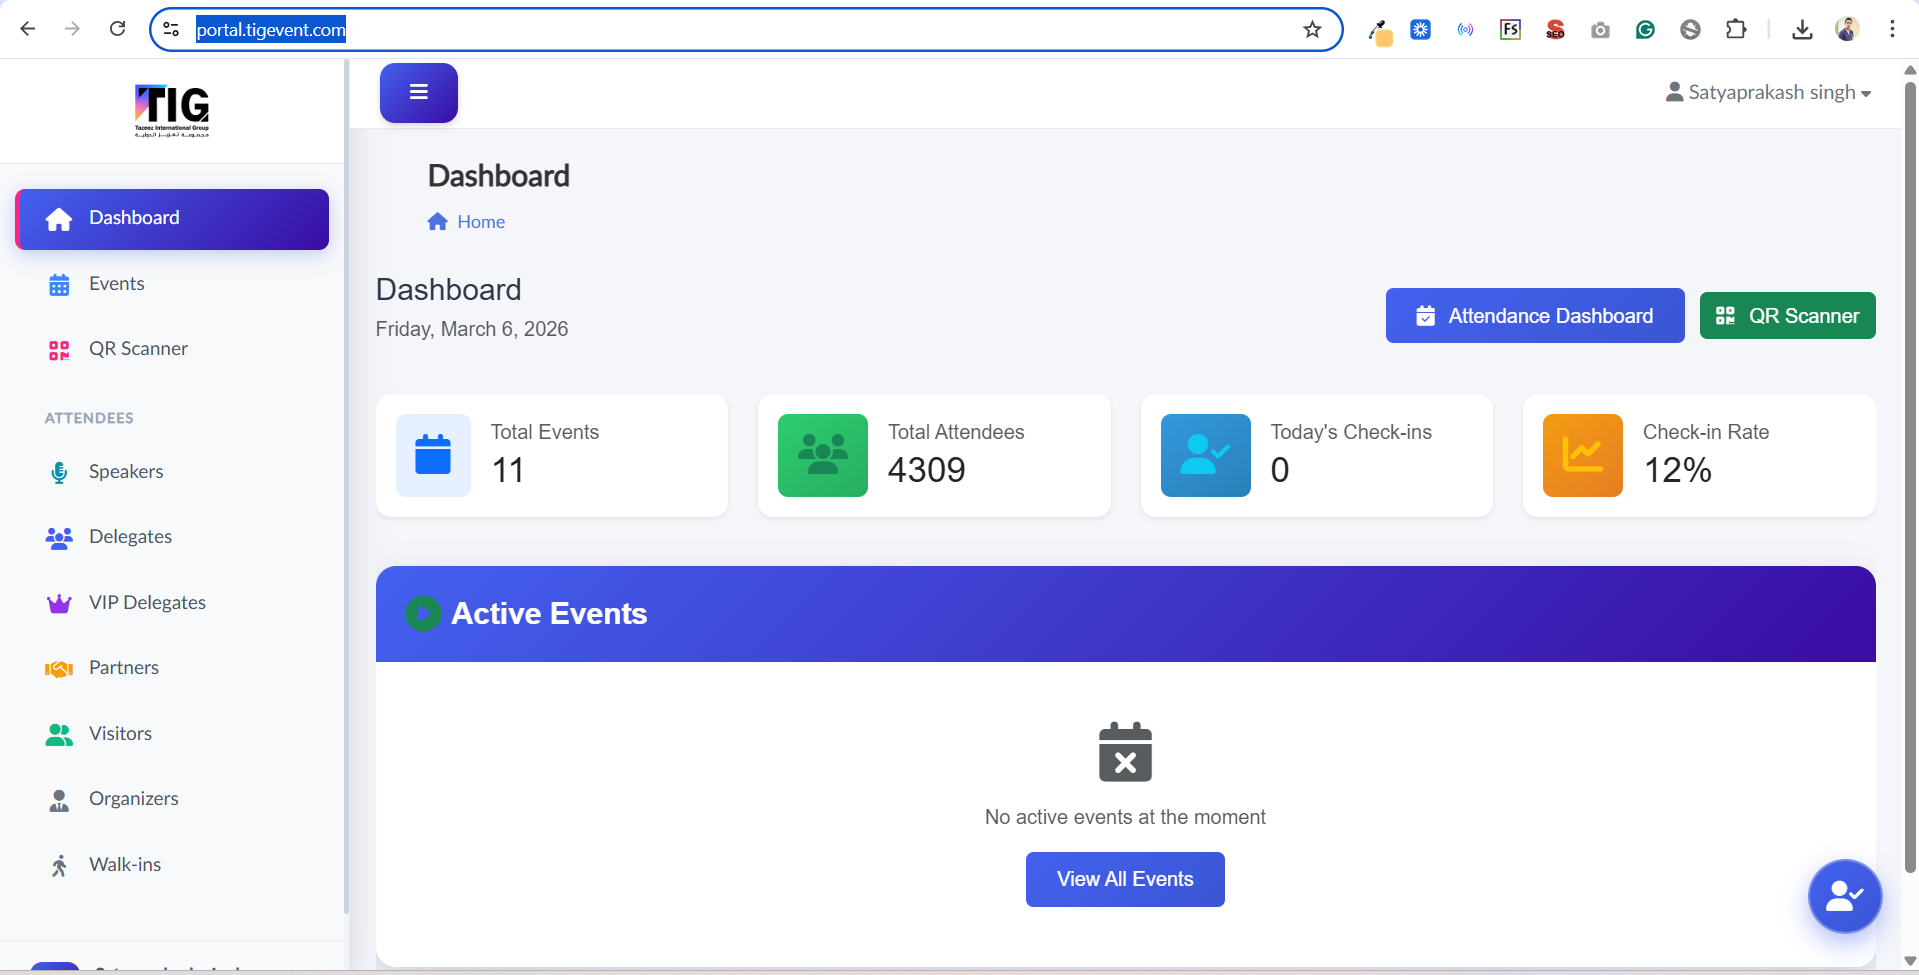Open the Attendance Dashboard

pos(1534,315)
